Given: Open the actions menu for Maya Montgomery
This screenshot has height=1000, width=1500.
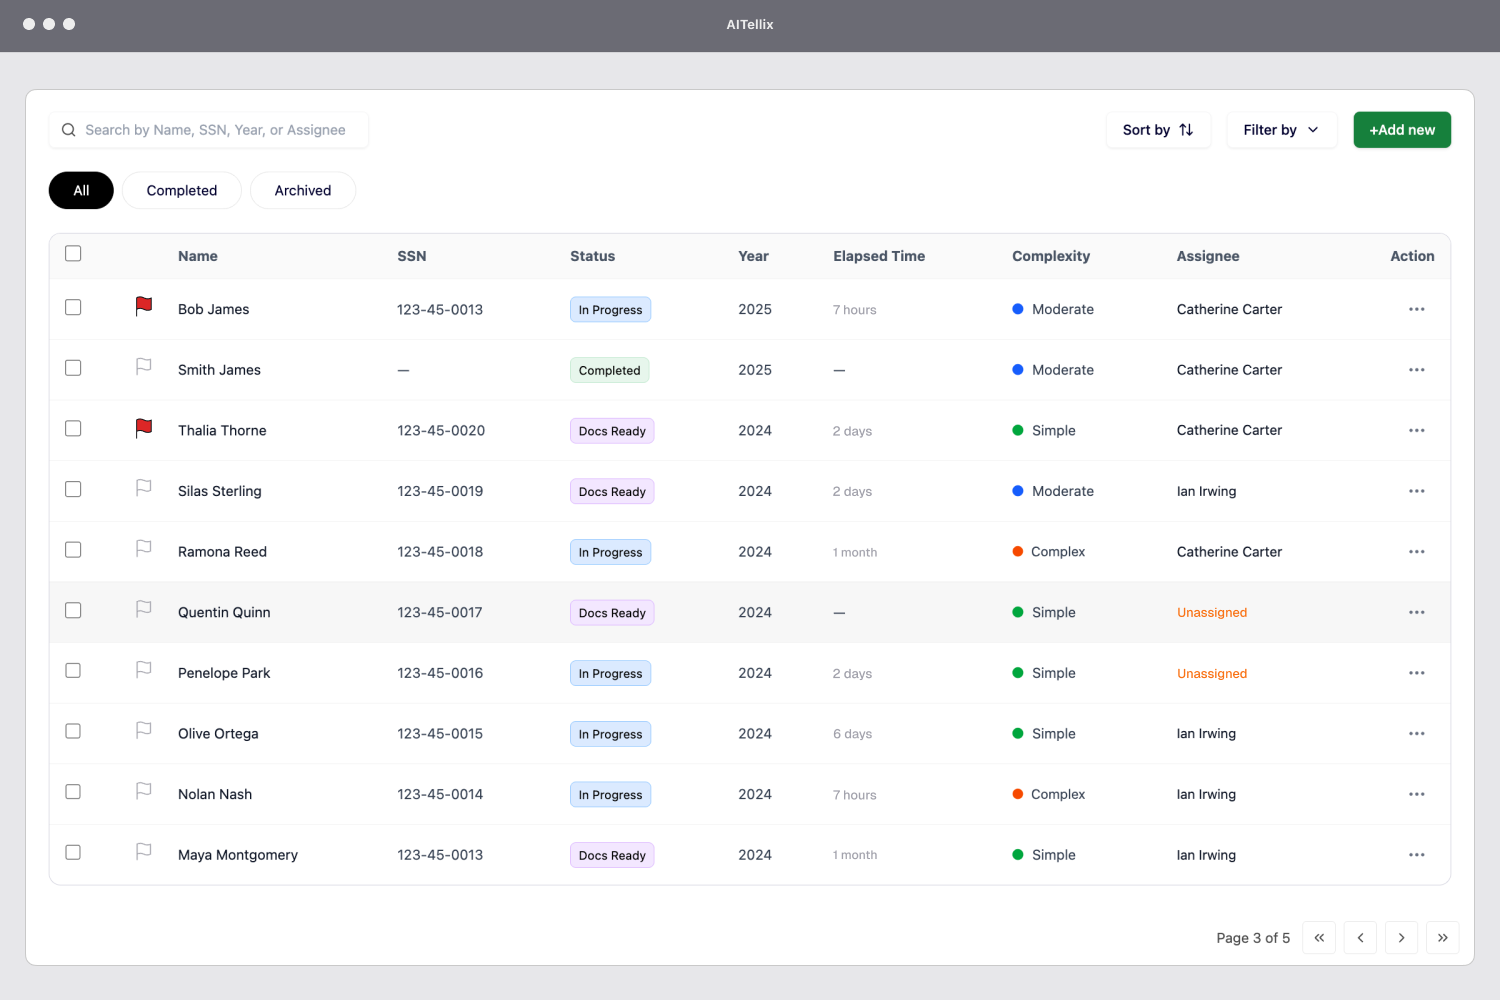Looking at the screenshot, I should pos(1416,855).
